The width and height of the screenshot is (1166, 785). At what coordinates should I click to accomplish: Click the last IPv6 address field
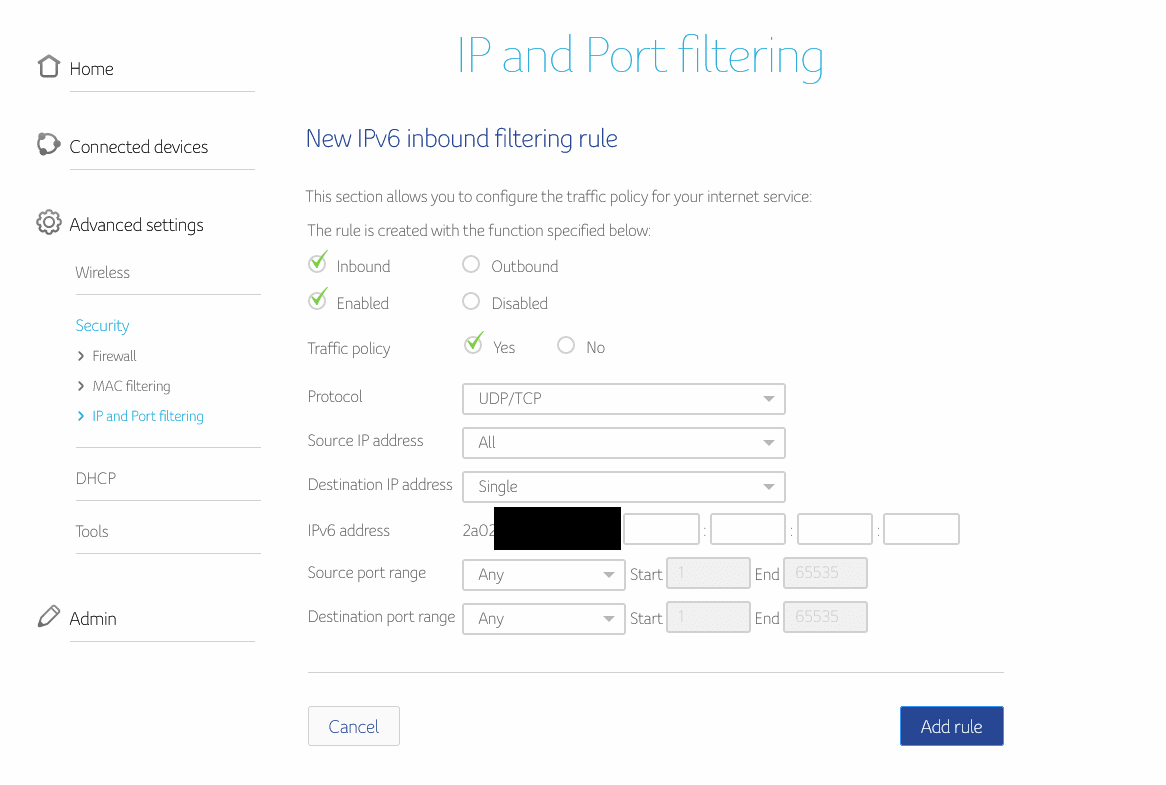click(x=921, y=529)
